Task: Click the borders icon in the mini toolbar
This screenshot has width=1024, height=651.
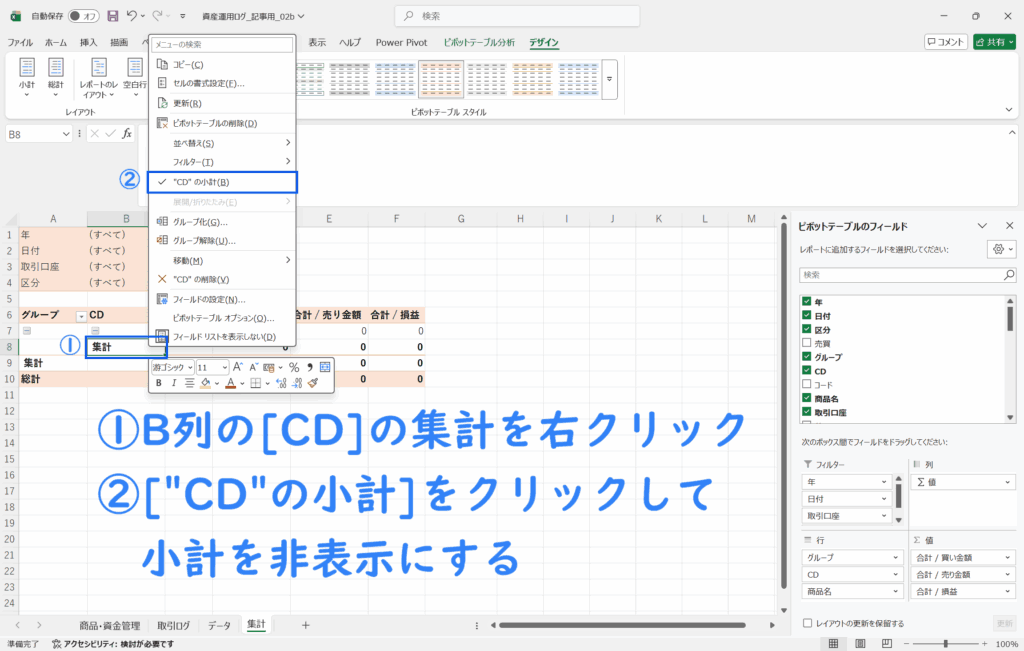Action: [x=255, y=382]
